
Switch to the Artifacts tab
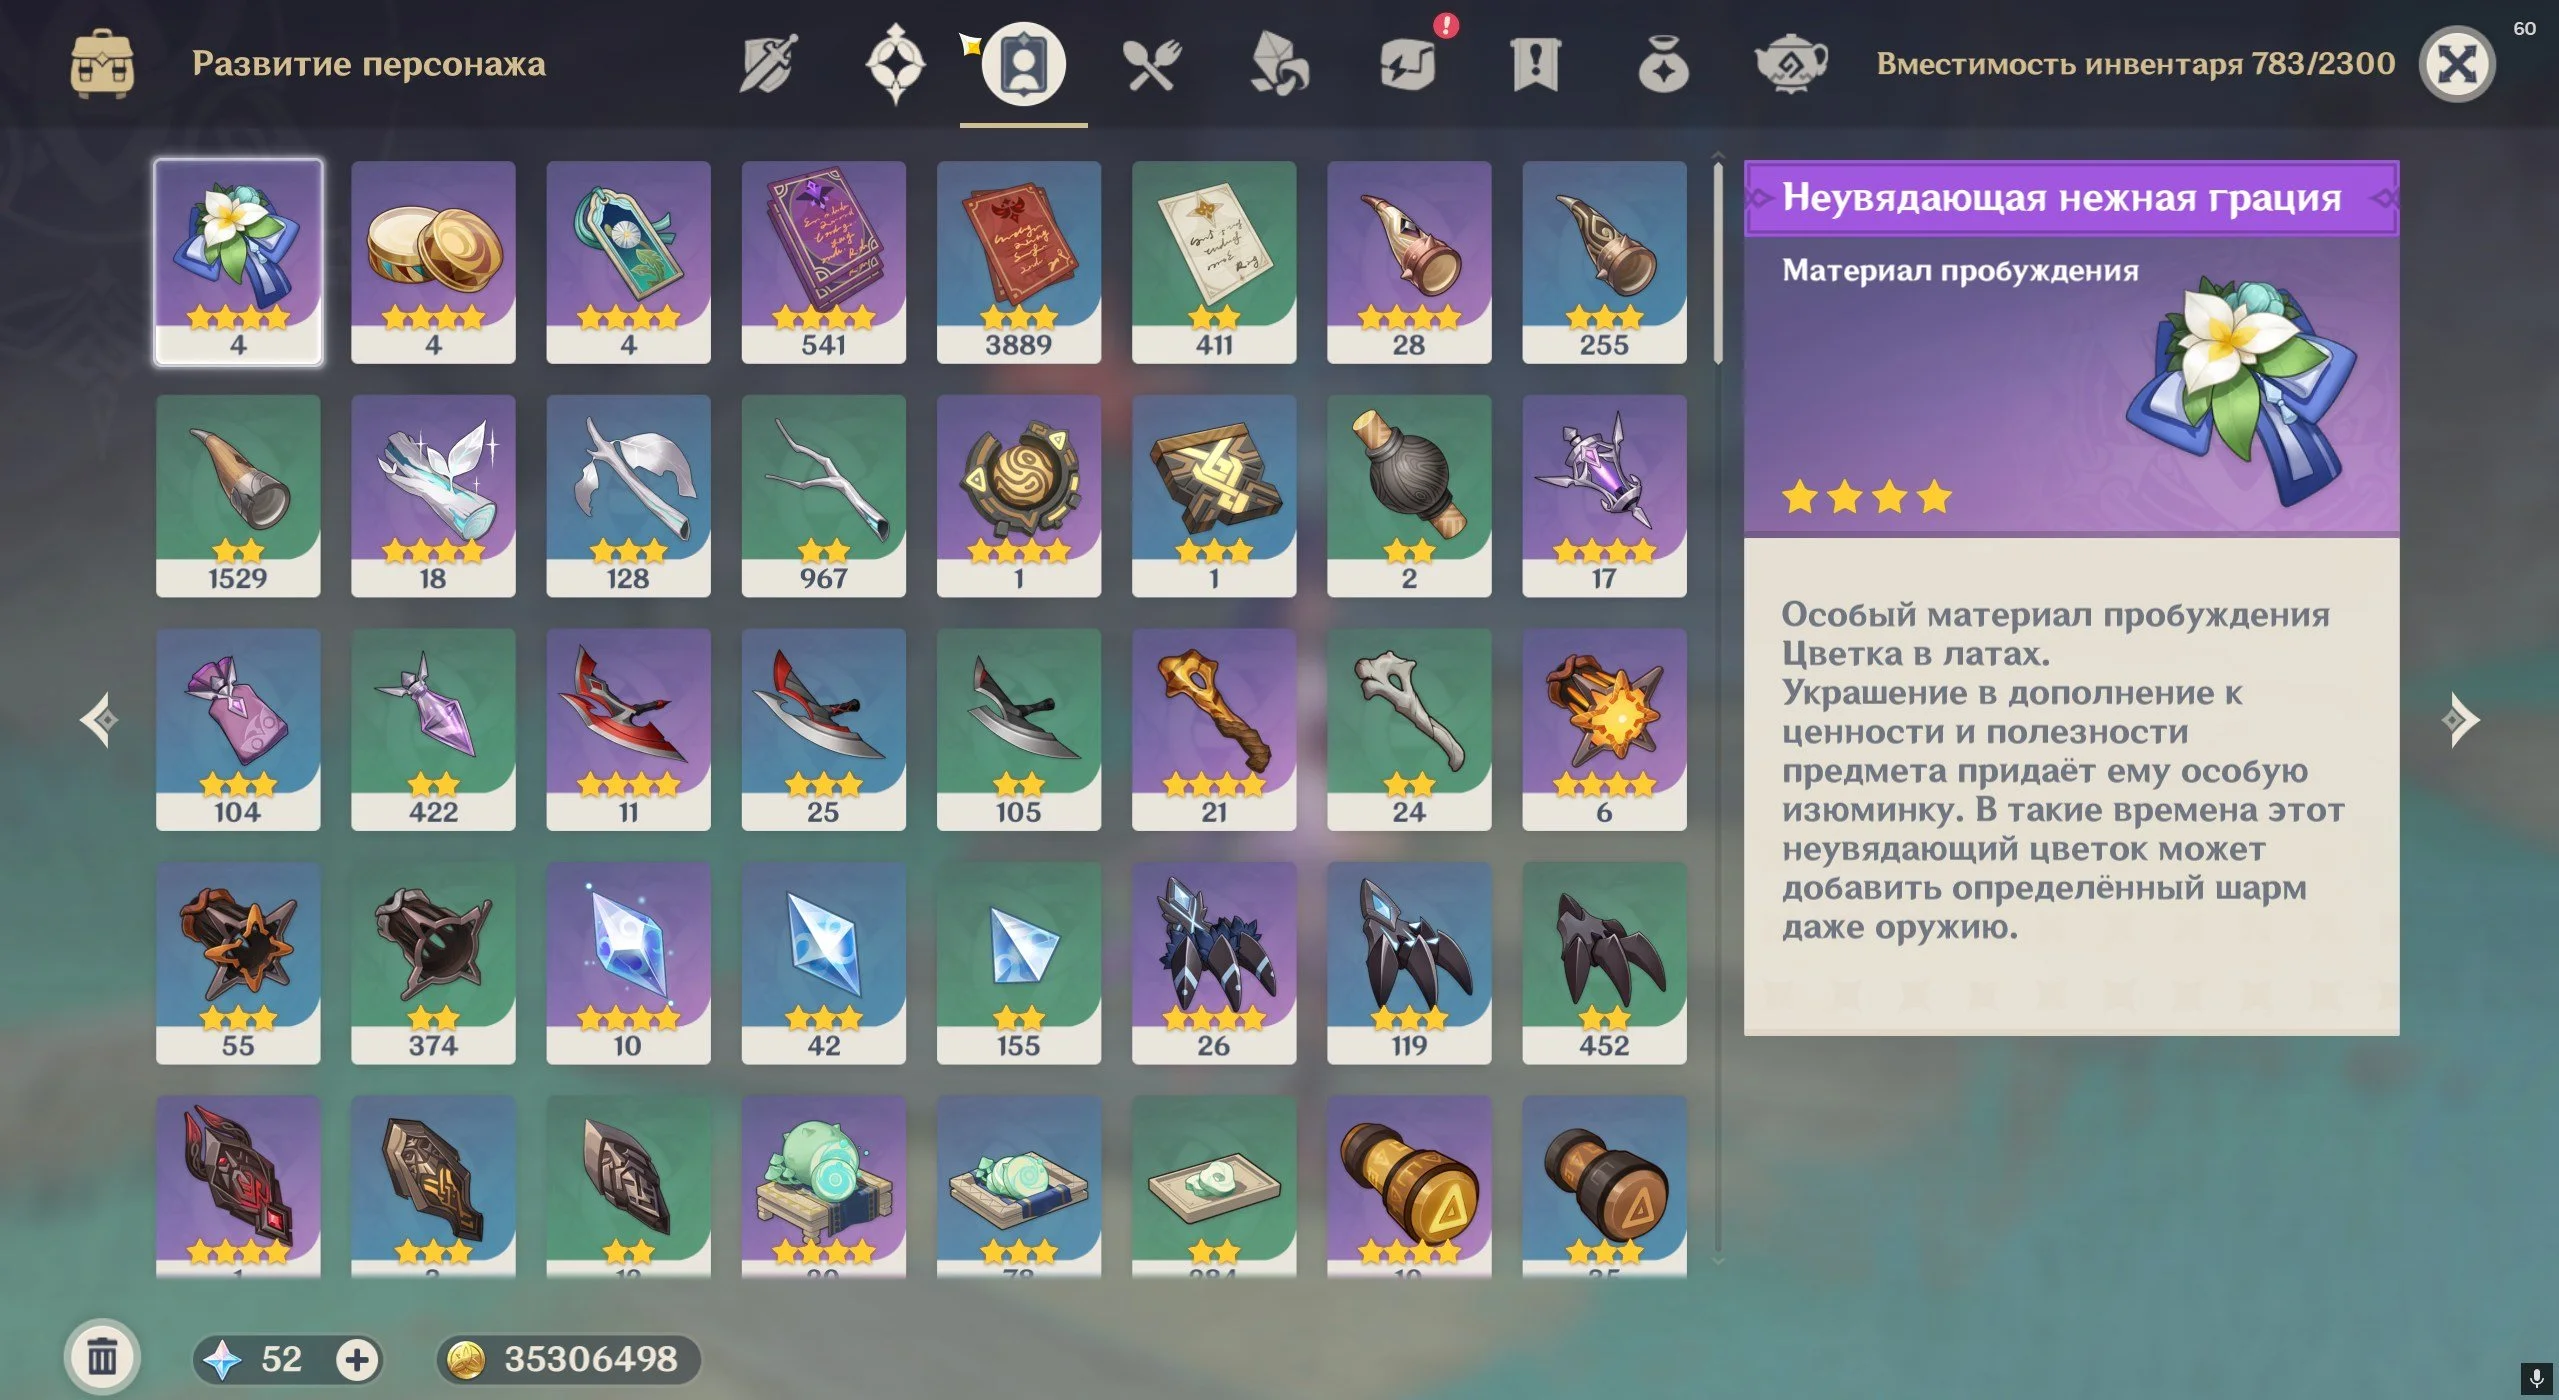pyautogui.click(x=895, y=64)
